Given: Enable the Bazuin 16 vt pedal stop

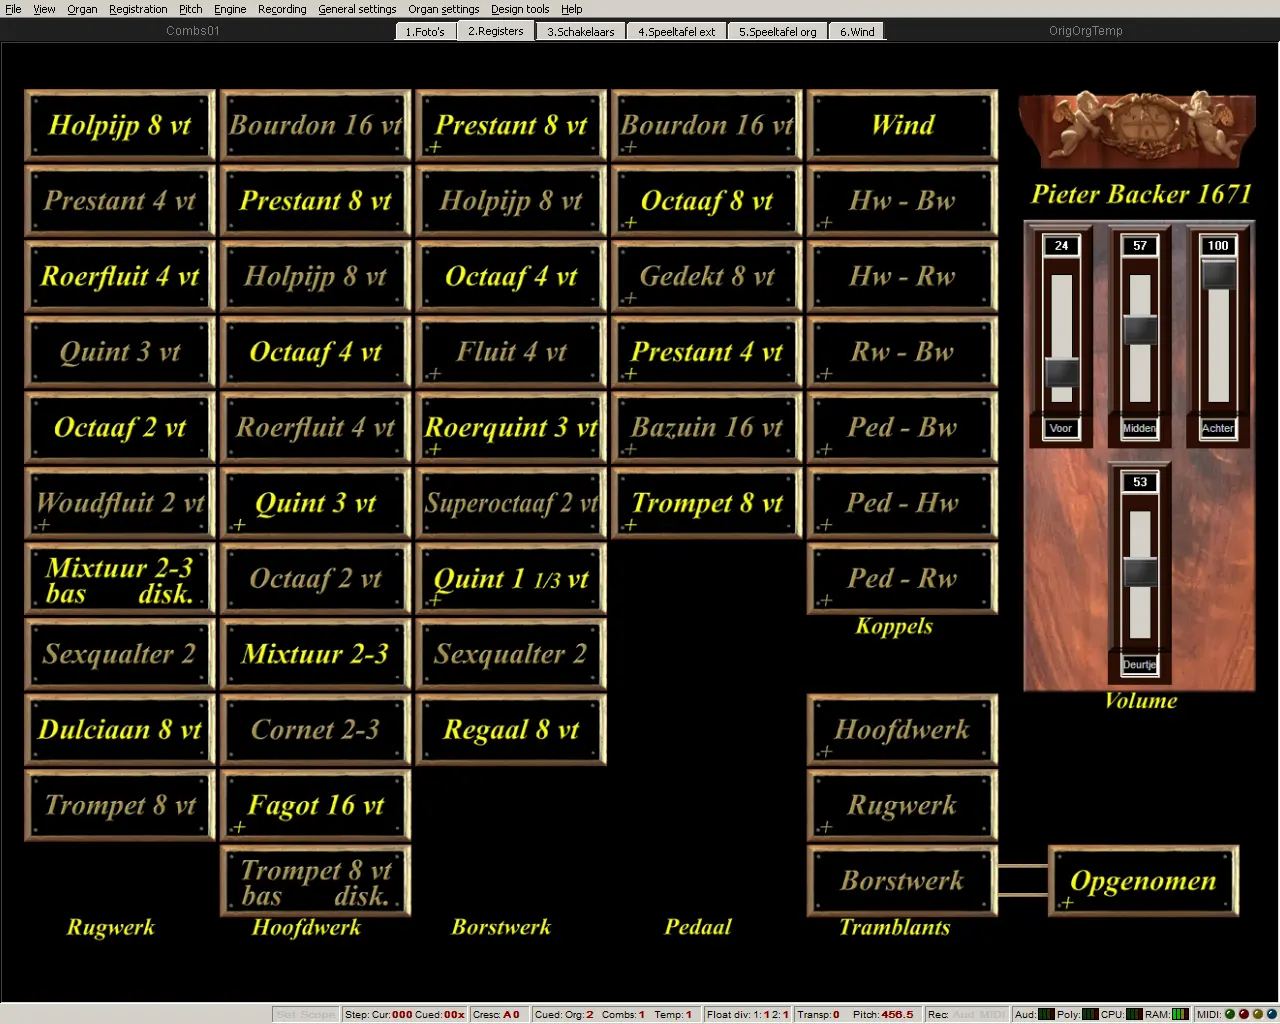Looking at the screenshot, I should click(707, 428).
